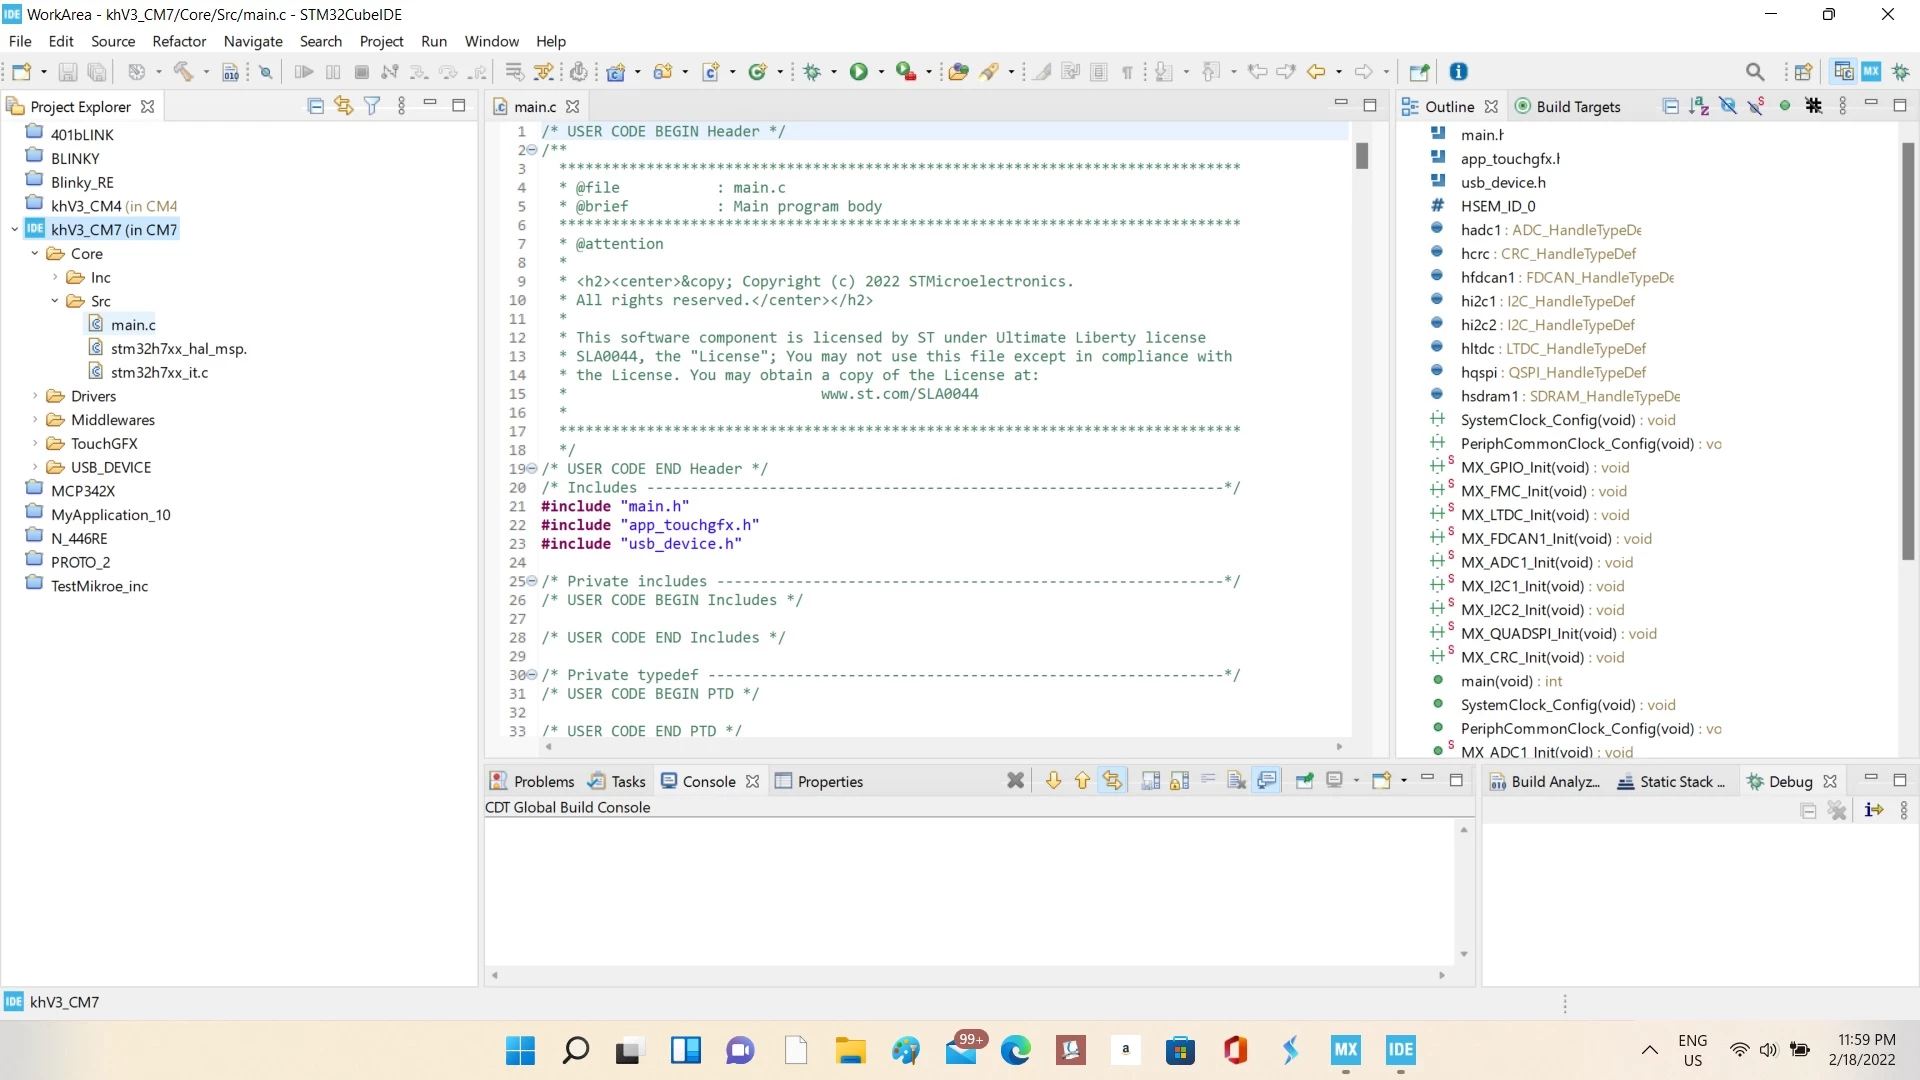Screen dimensions: 1920x1080
Task: Start debugging with the bug icon
Action: 812,72
